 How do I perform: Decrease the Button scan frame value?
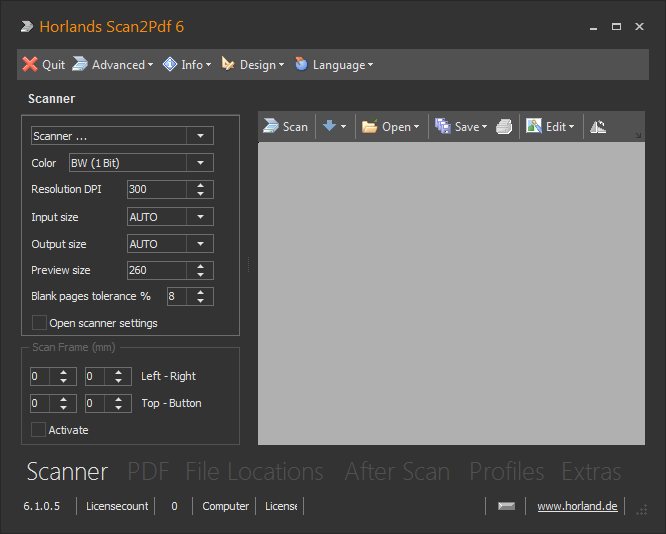(119, 408)
